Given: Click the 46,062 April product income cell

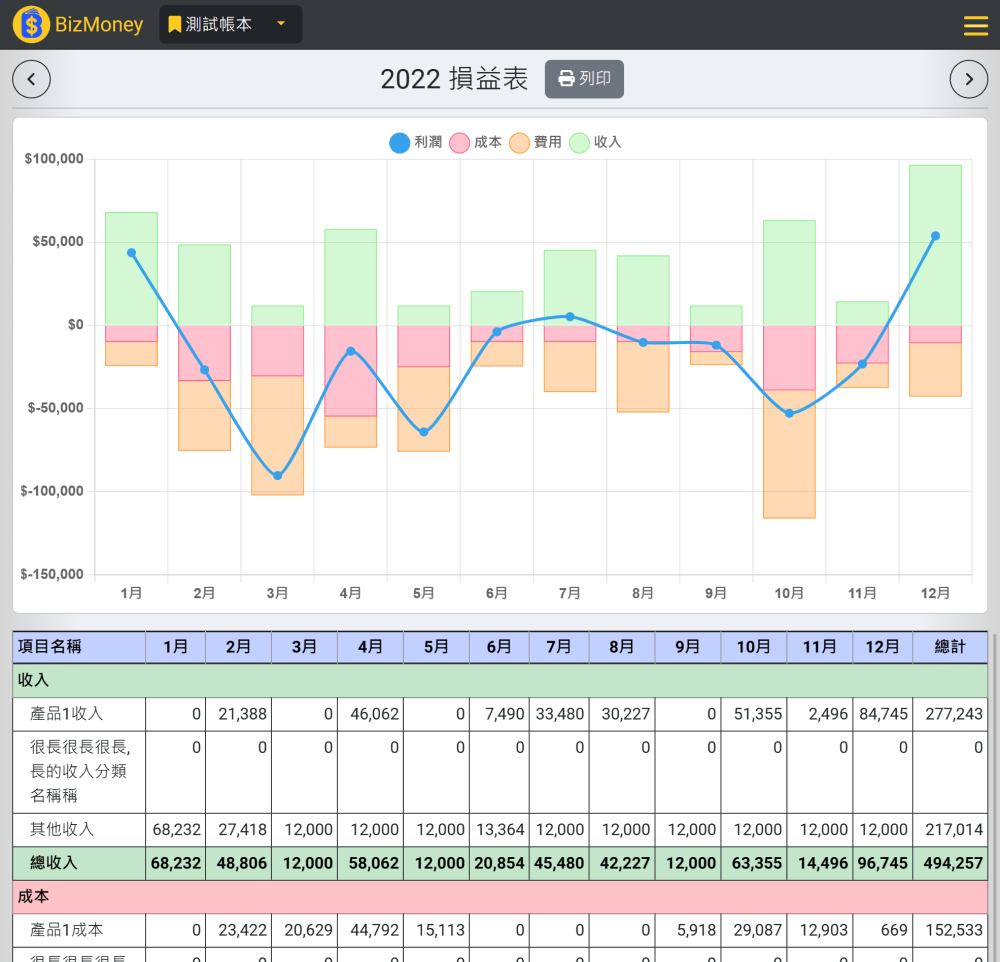Looking at the screenshot, I should click(371, 714).
